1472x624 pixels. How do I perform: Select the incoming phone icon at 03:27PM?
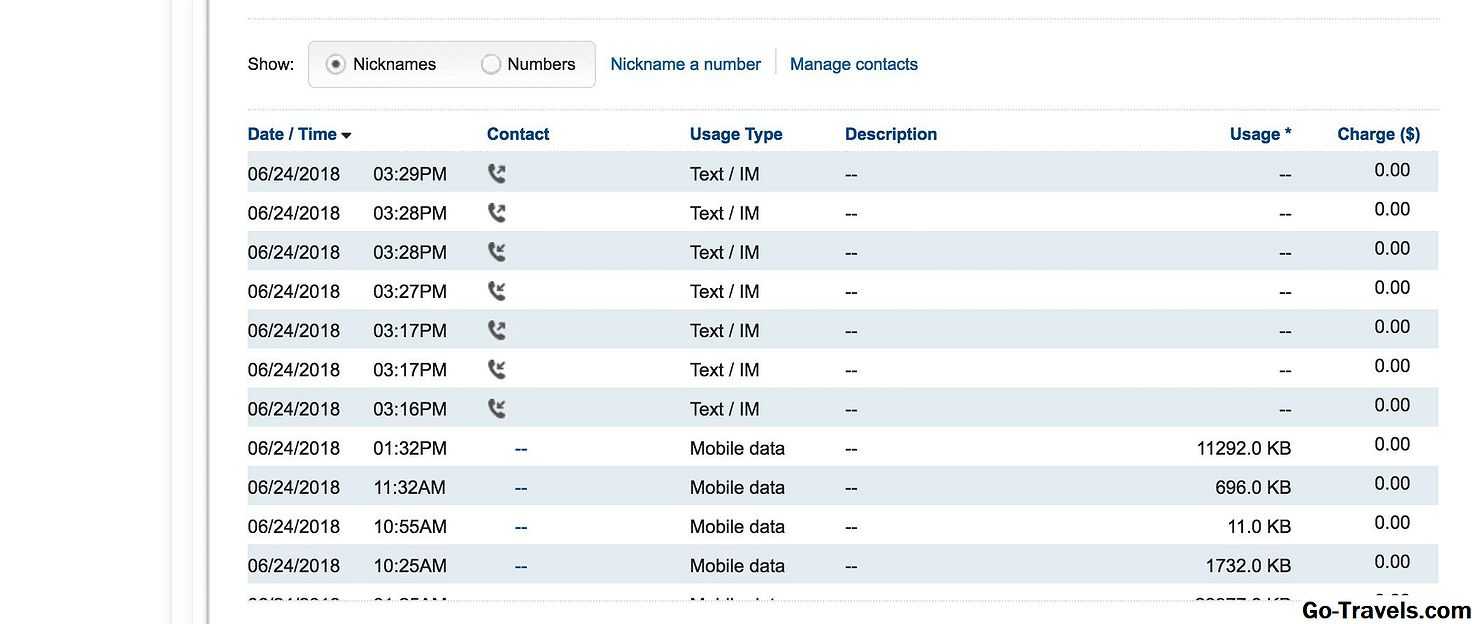[x=496, y=291]
